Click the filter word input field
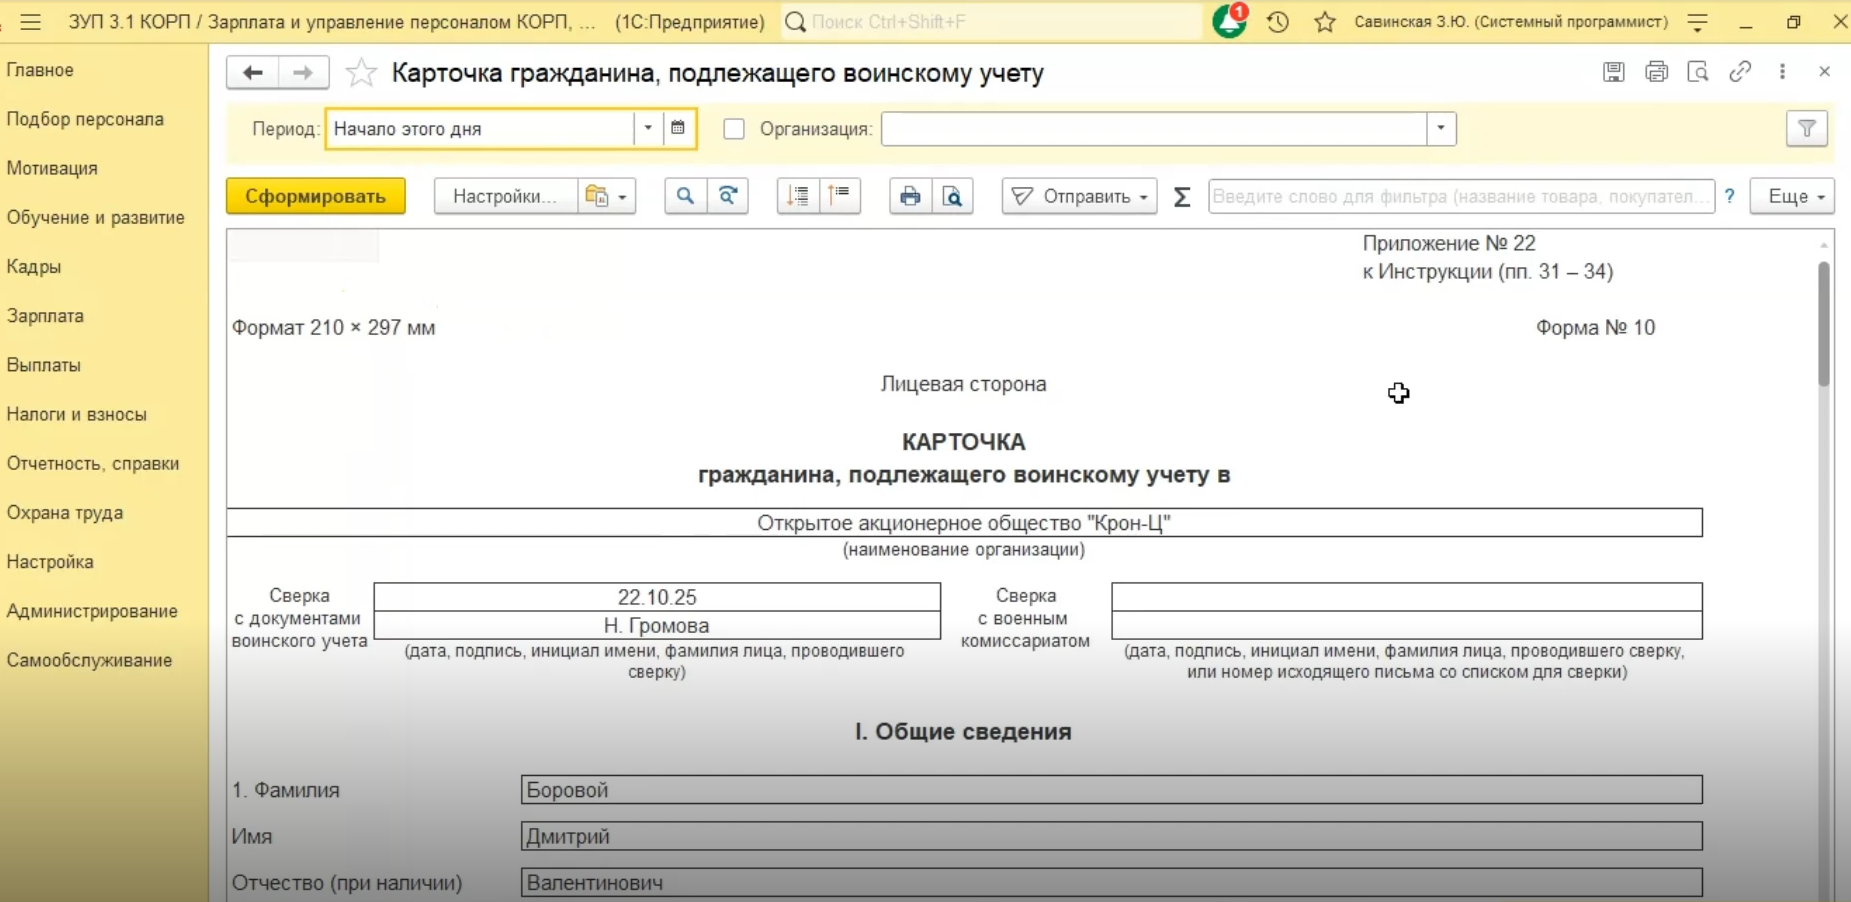The height and width of the screenshot is (902, 1851). (x=1460, y=196)
